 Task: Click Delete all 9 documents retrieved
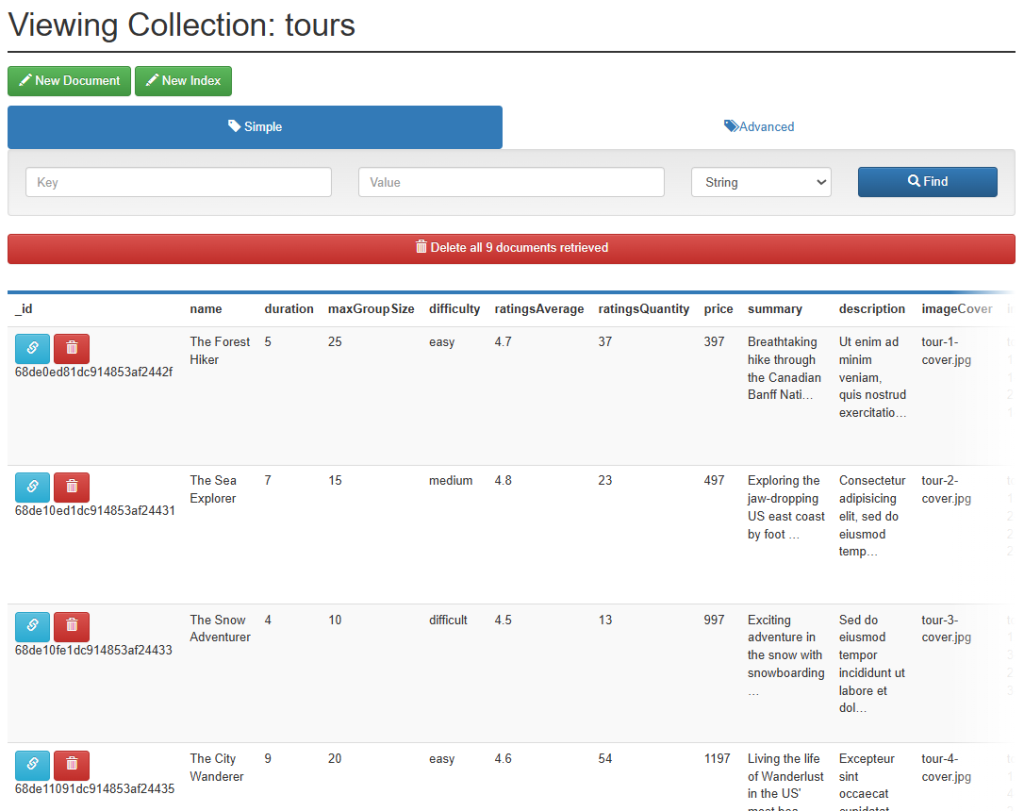click(x=511, y=248)
